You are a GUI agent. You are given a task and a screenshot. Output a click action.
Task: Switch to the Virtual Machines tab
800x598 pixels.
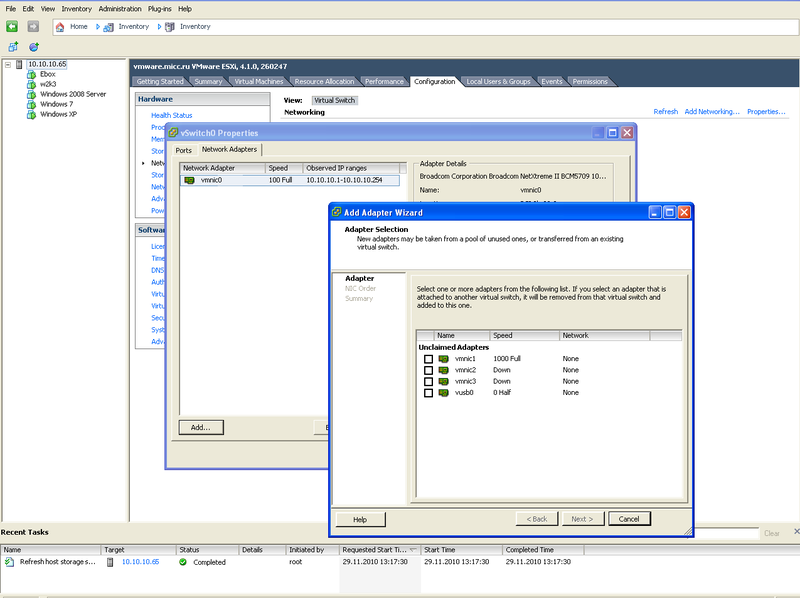coord(259,82)
